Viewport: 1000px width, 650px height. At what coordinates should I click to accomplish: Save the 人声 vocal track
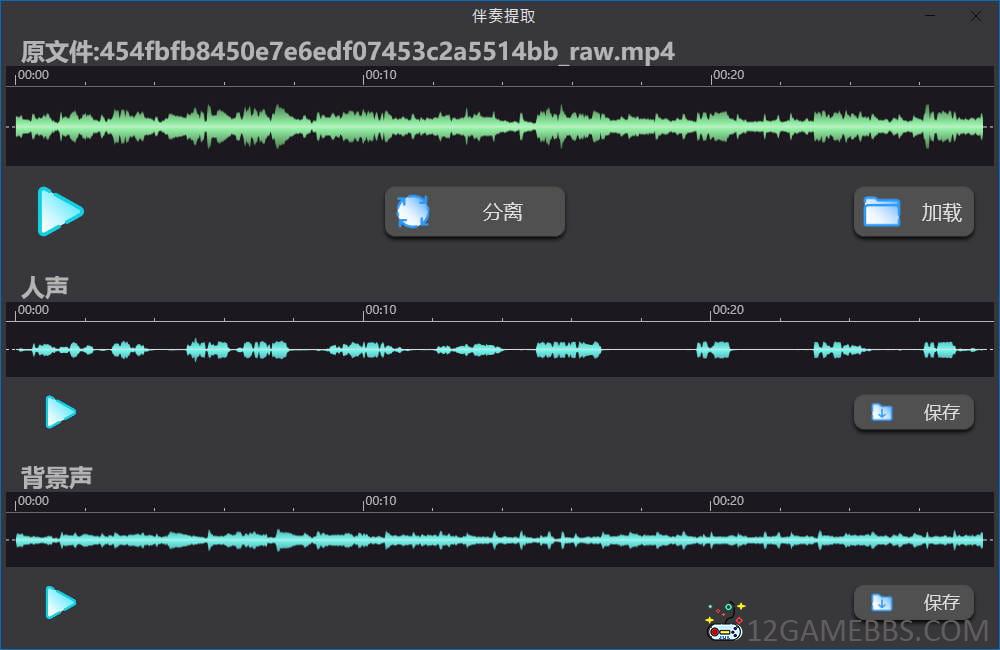tap(913, 412)
